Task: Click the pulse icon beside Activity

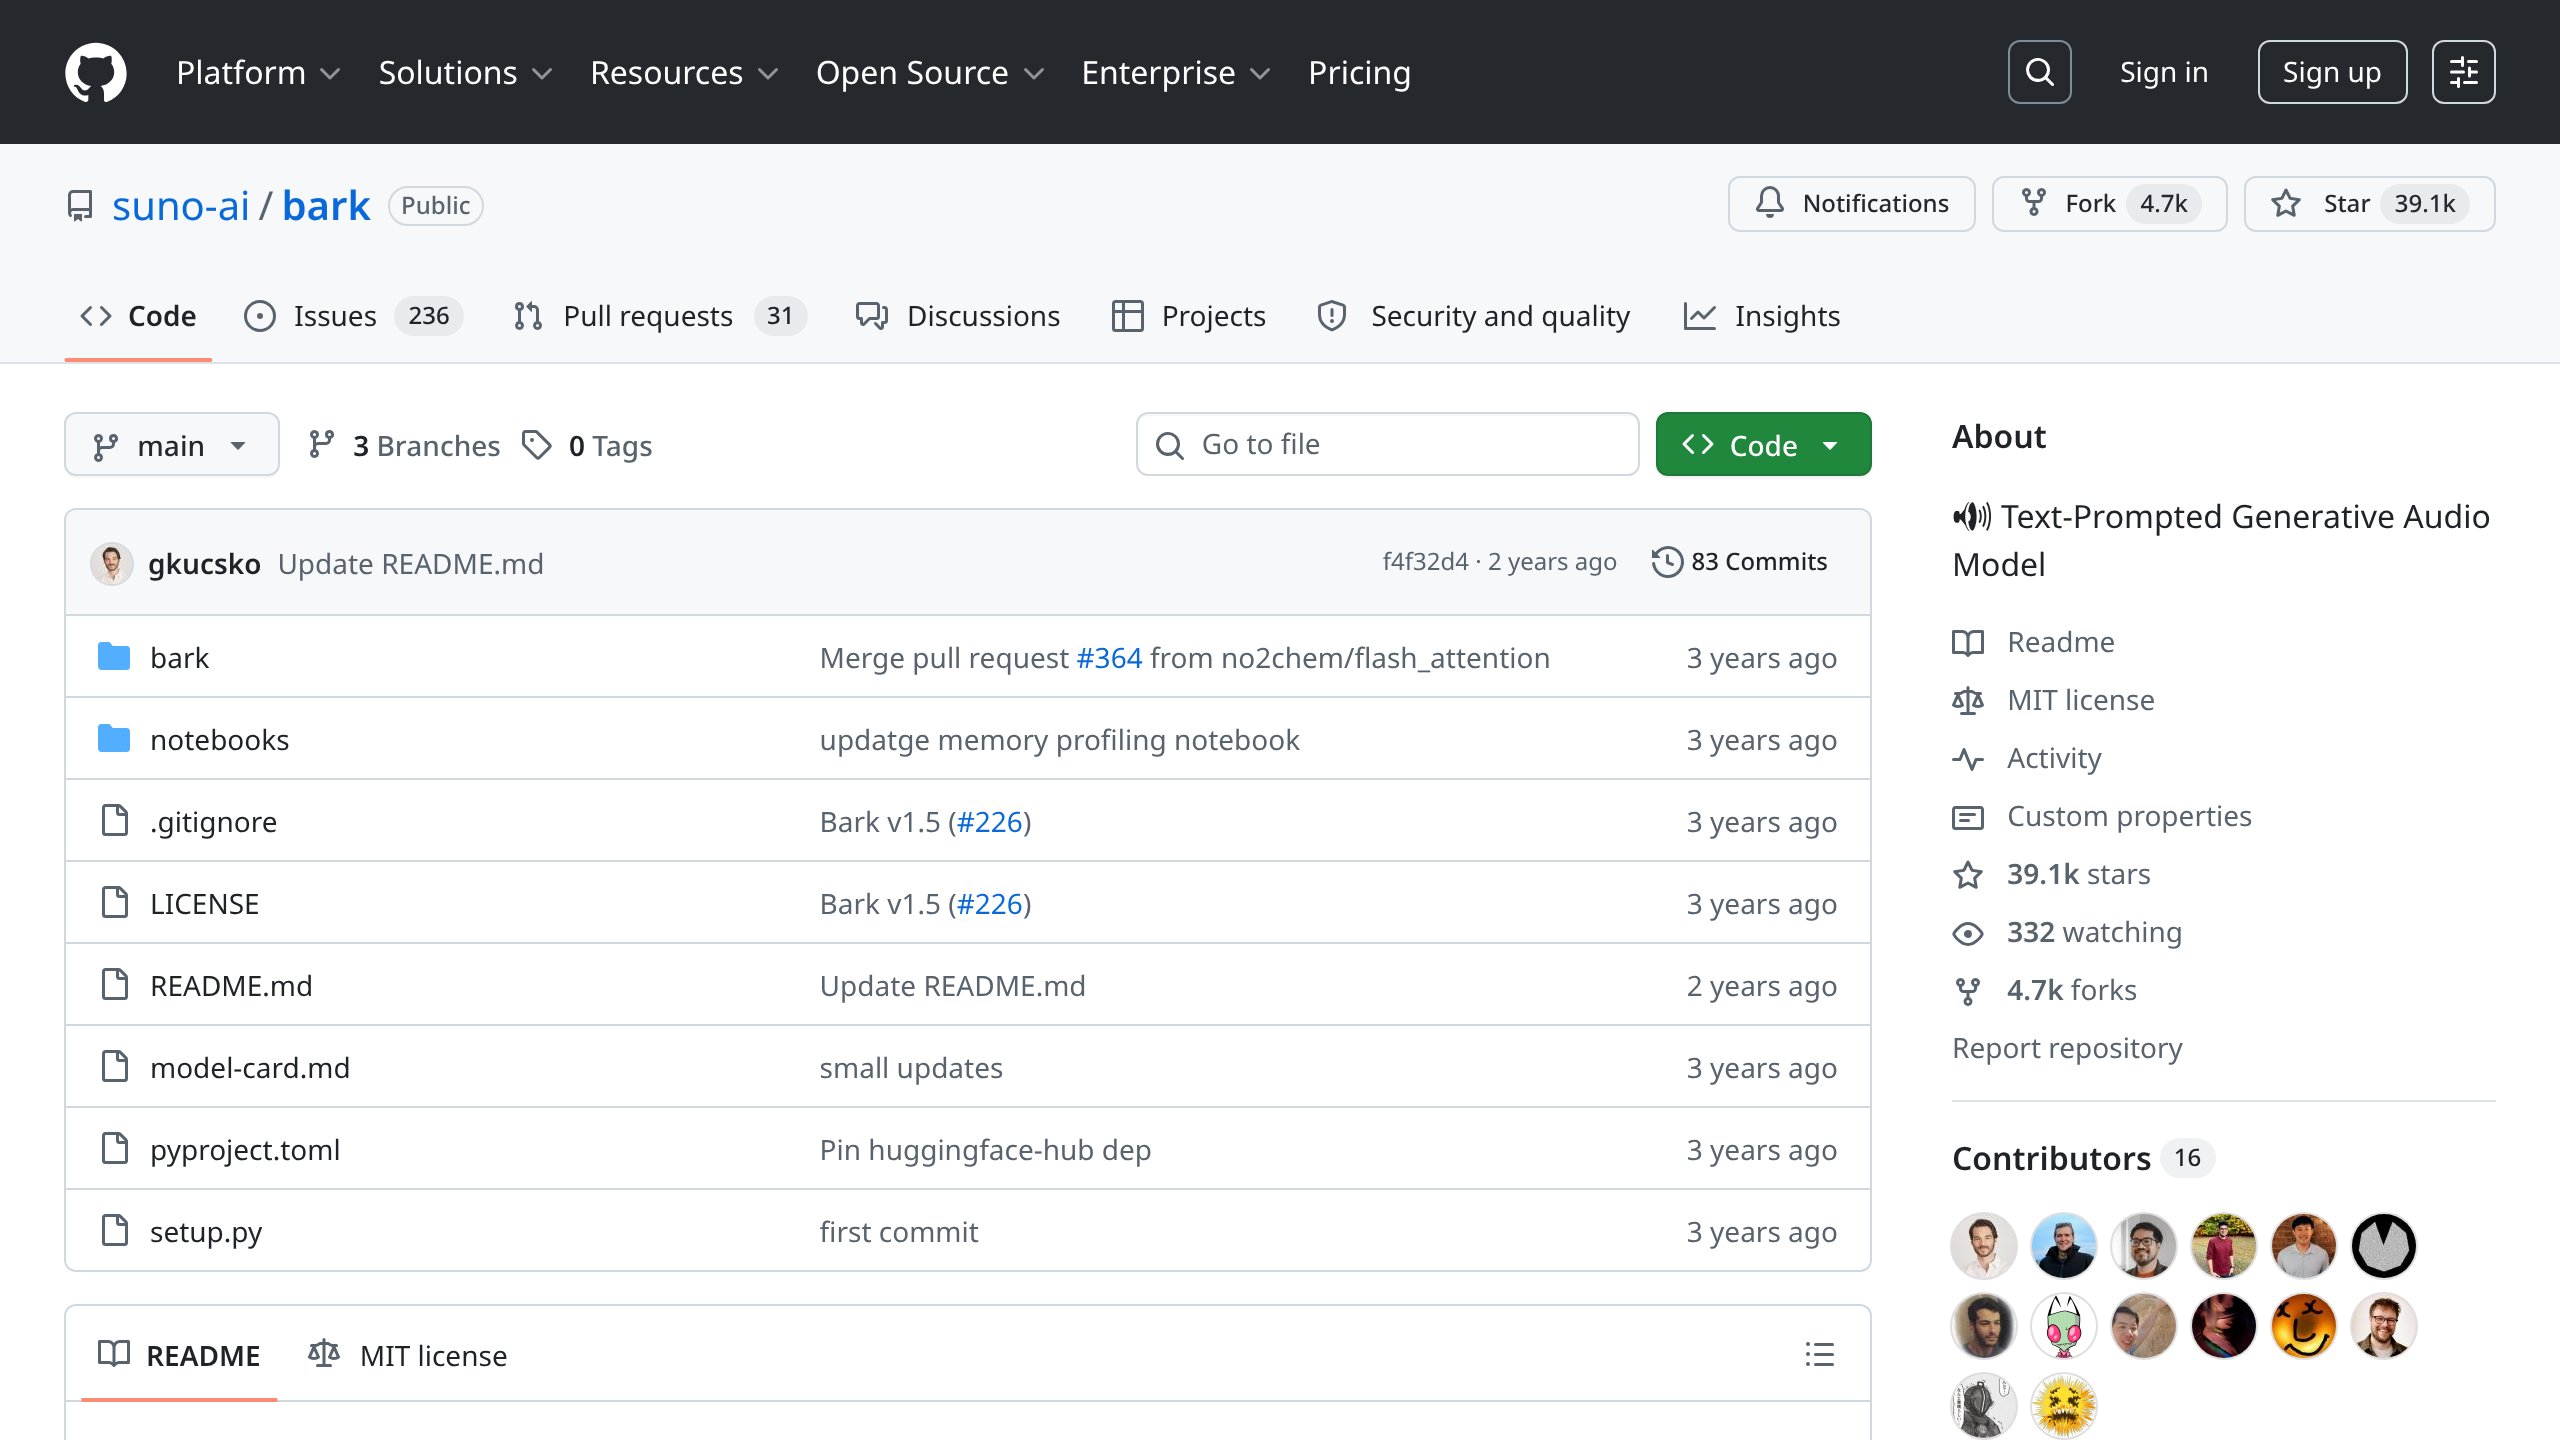Action: click(x=1968, y=758)
